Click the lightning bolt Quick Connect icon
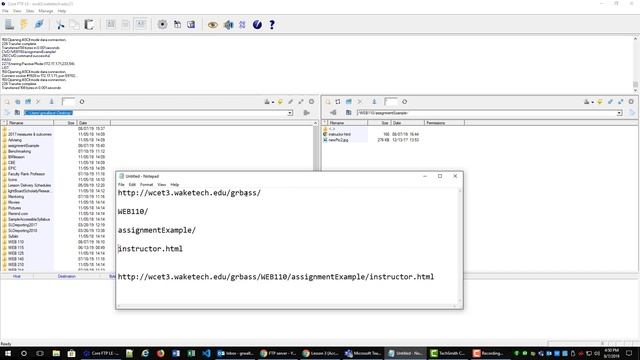 pyautogui.click(x=24, y=24)
